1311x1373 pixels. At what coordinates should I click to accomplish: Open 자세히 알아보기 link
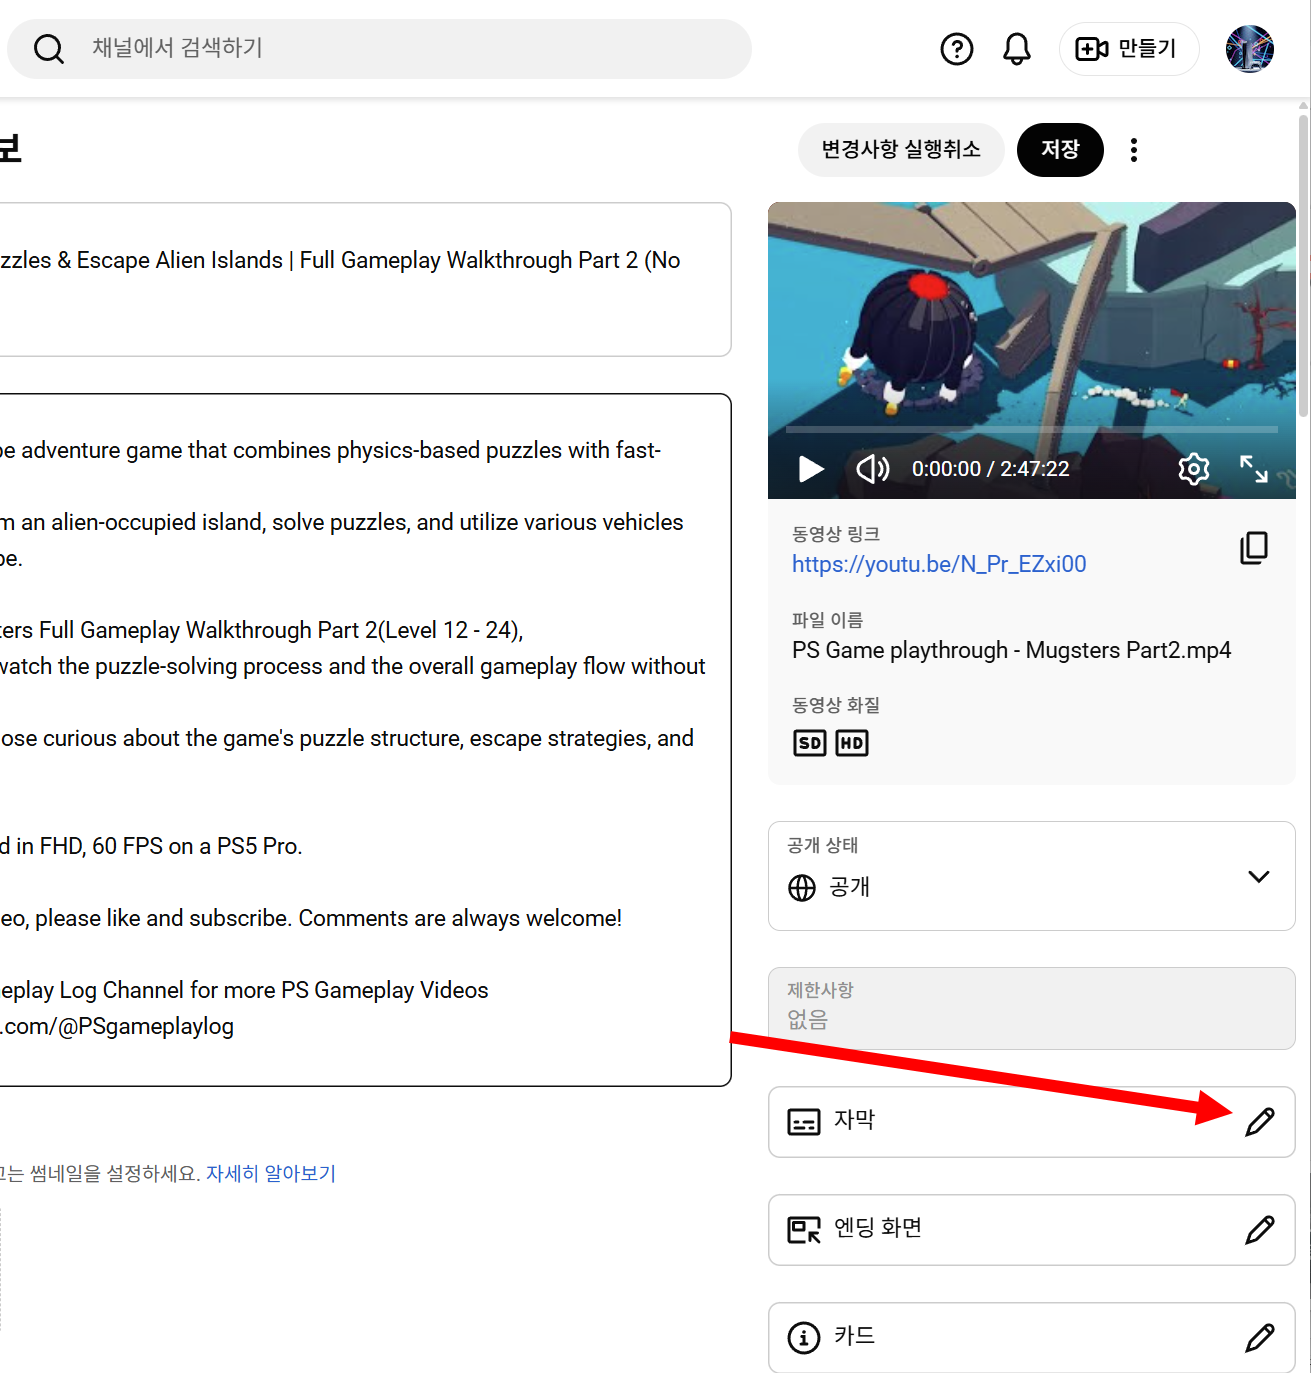point(271,1173)
